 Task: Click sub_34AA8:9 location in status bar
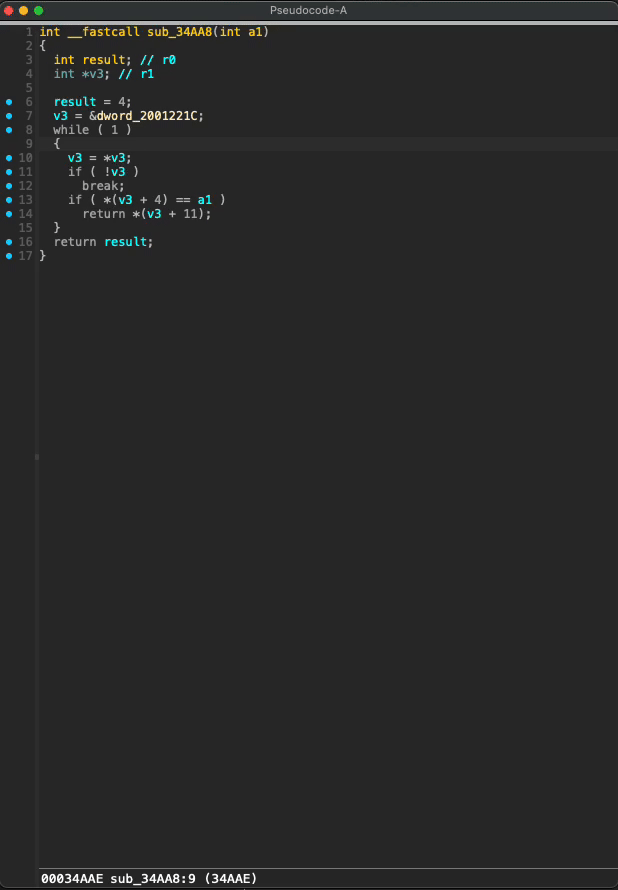coord(153,879)
